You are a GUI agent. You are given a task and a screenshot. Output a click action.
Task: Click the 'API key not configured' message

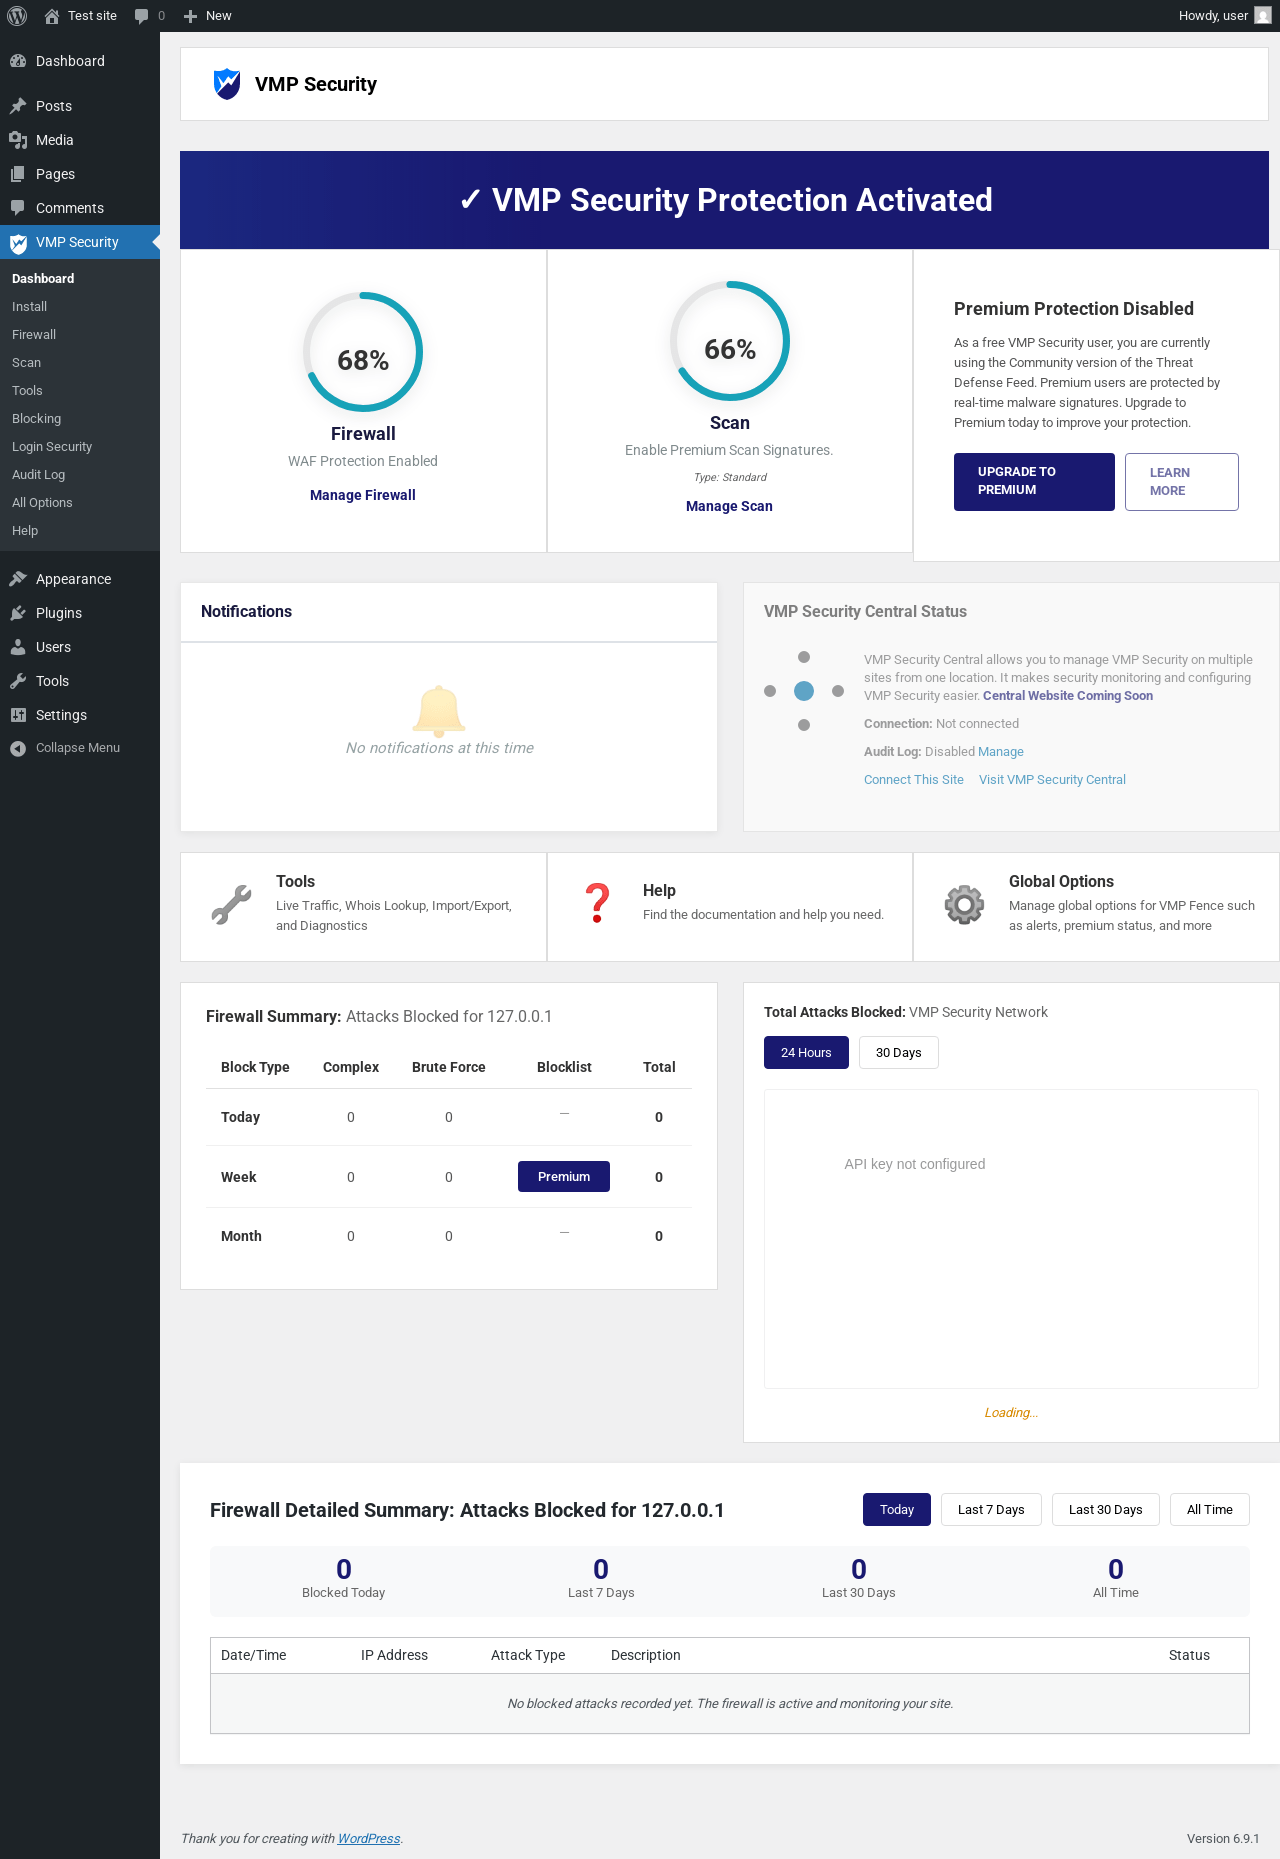915,1164
